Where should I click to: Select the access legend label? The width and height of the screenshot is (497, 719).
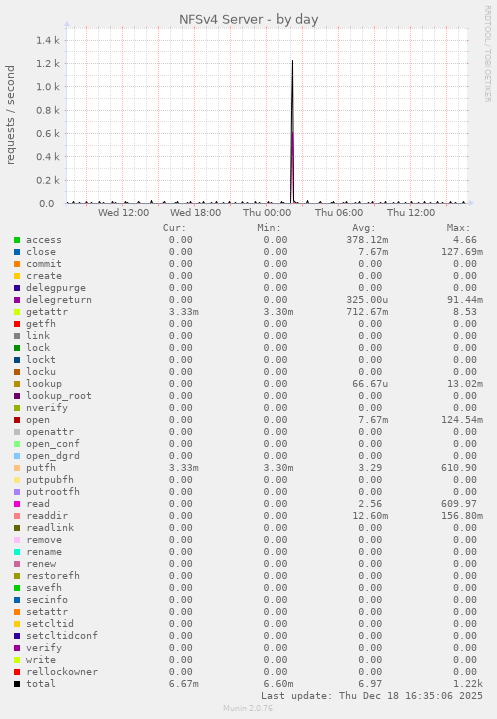click(x=44, y=240)
